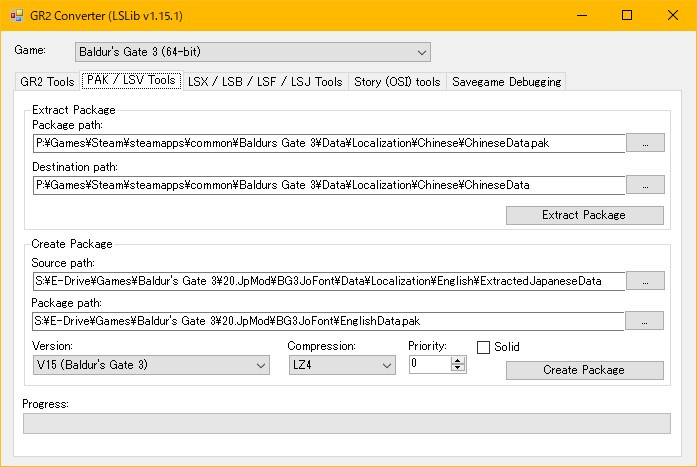Browse for the Create Package Source path

(645, 280)
